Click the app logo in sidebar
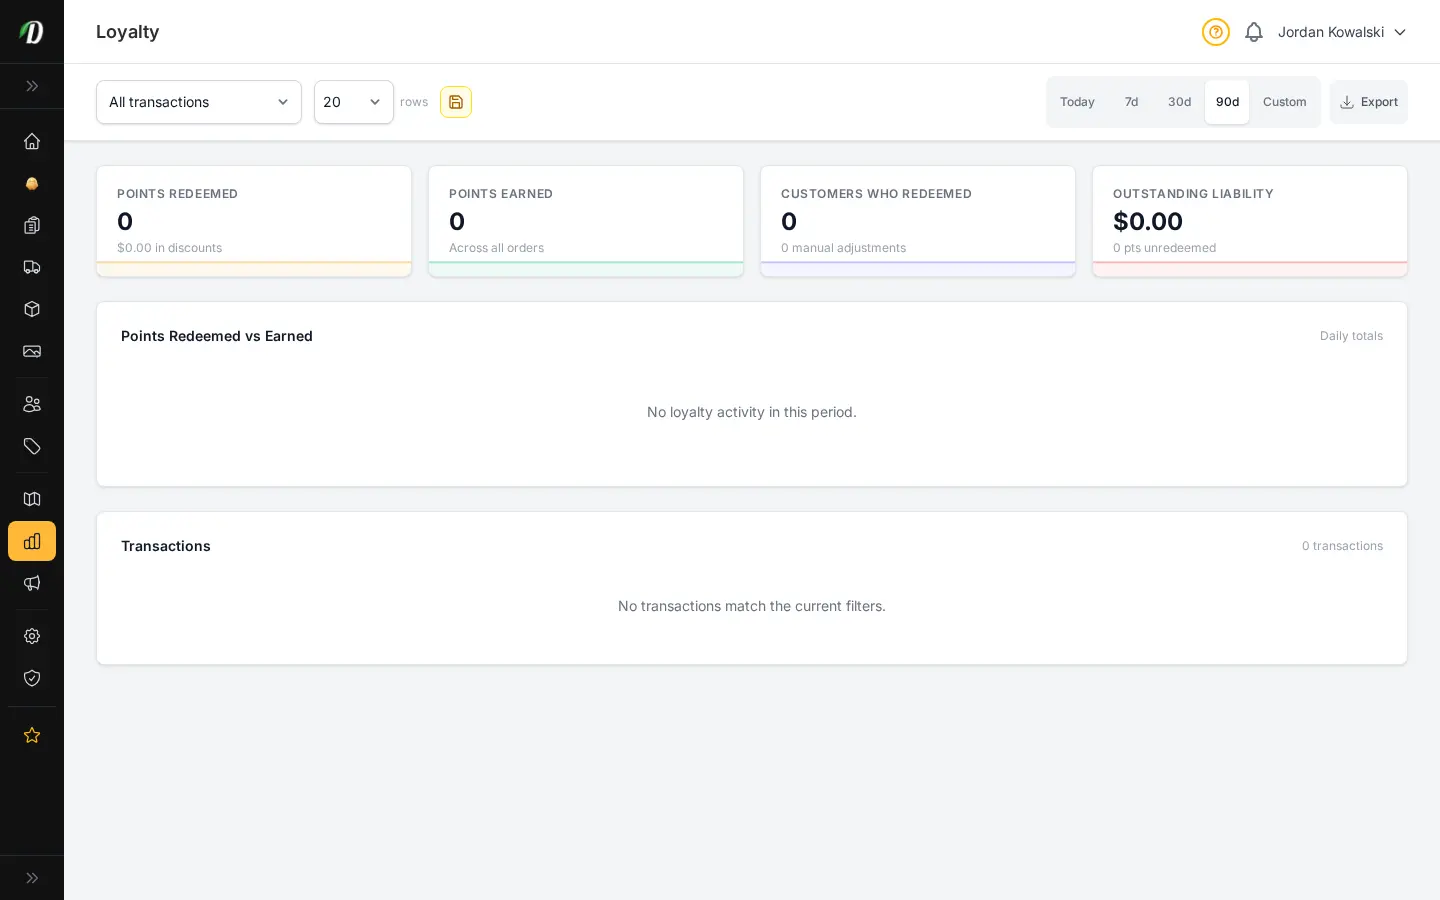 (x=32, y=32)
